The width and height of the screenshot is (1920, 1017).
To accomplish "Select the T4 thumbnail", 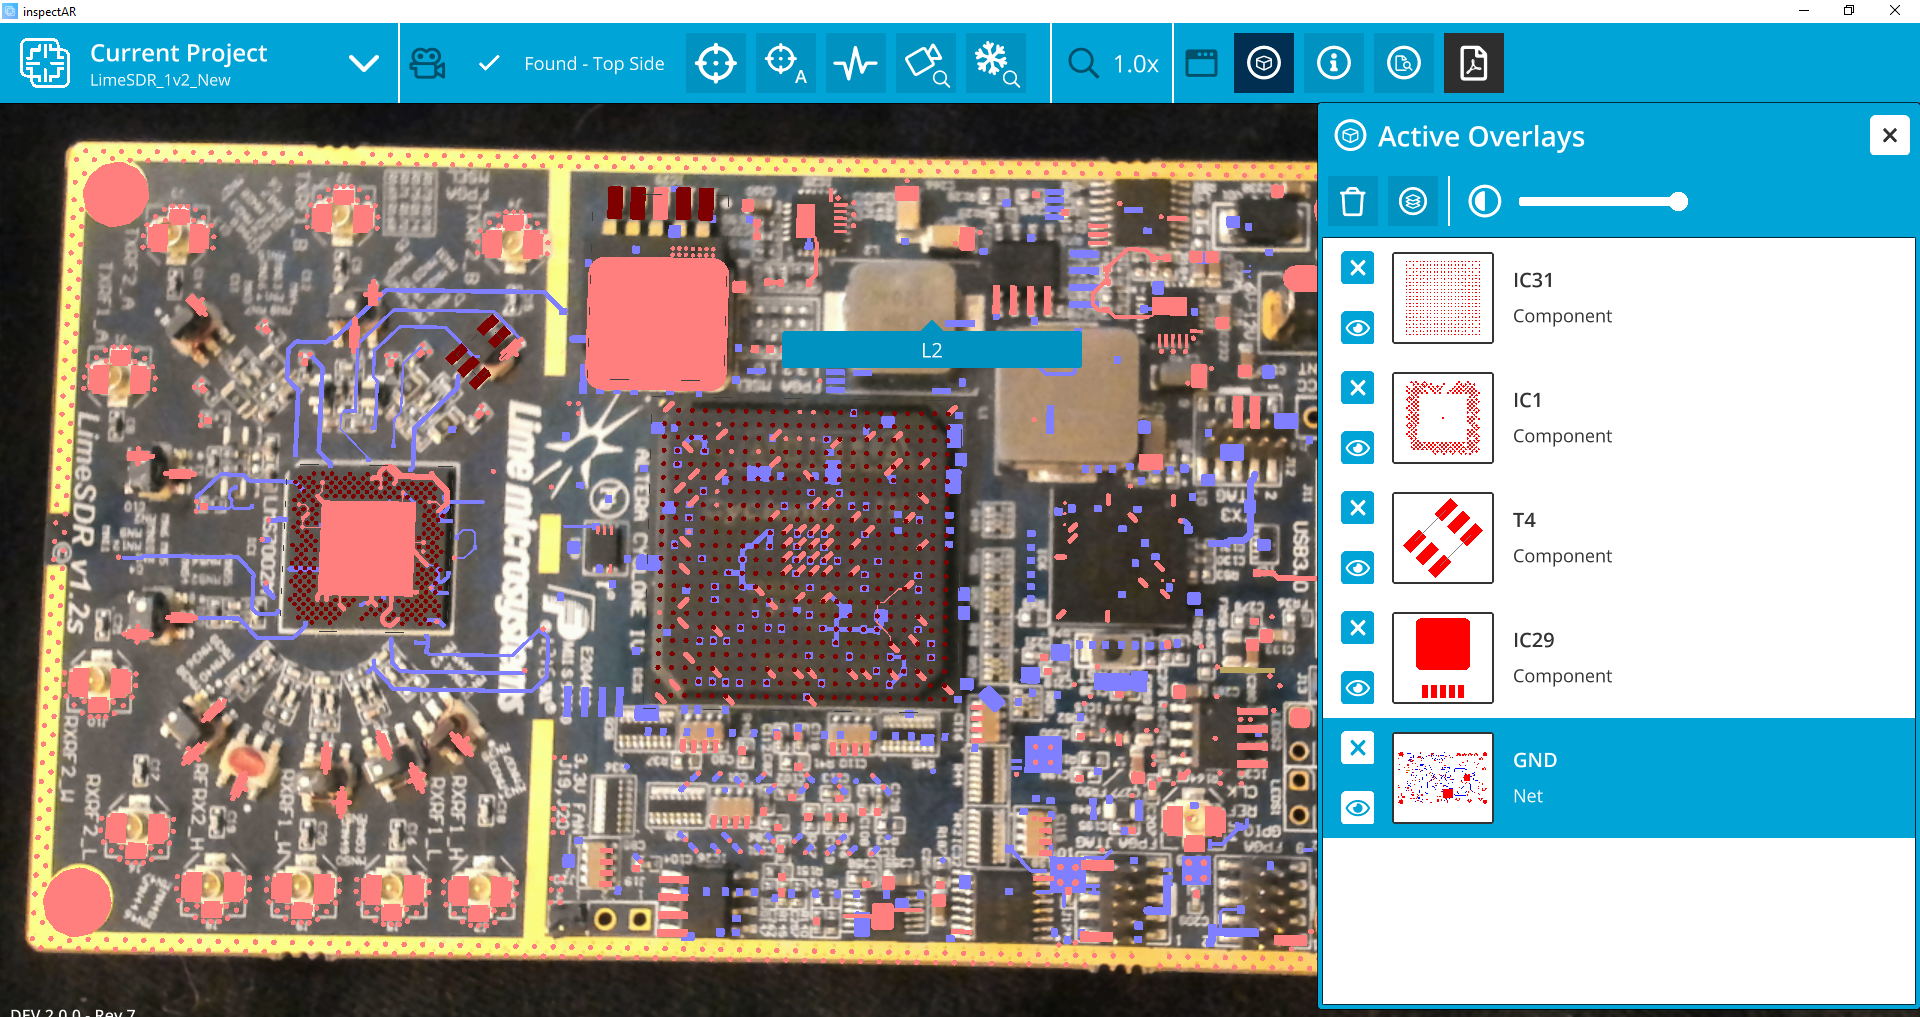I will (x=1443, y=538).
